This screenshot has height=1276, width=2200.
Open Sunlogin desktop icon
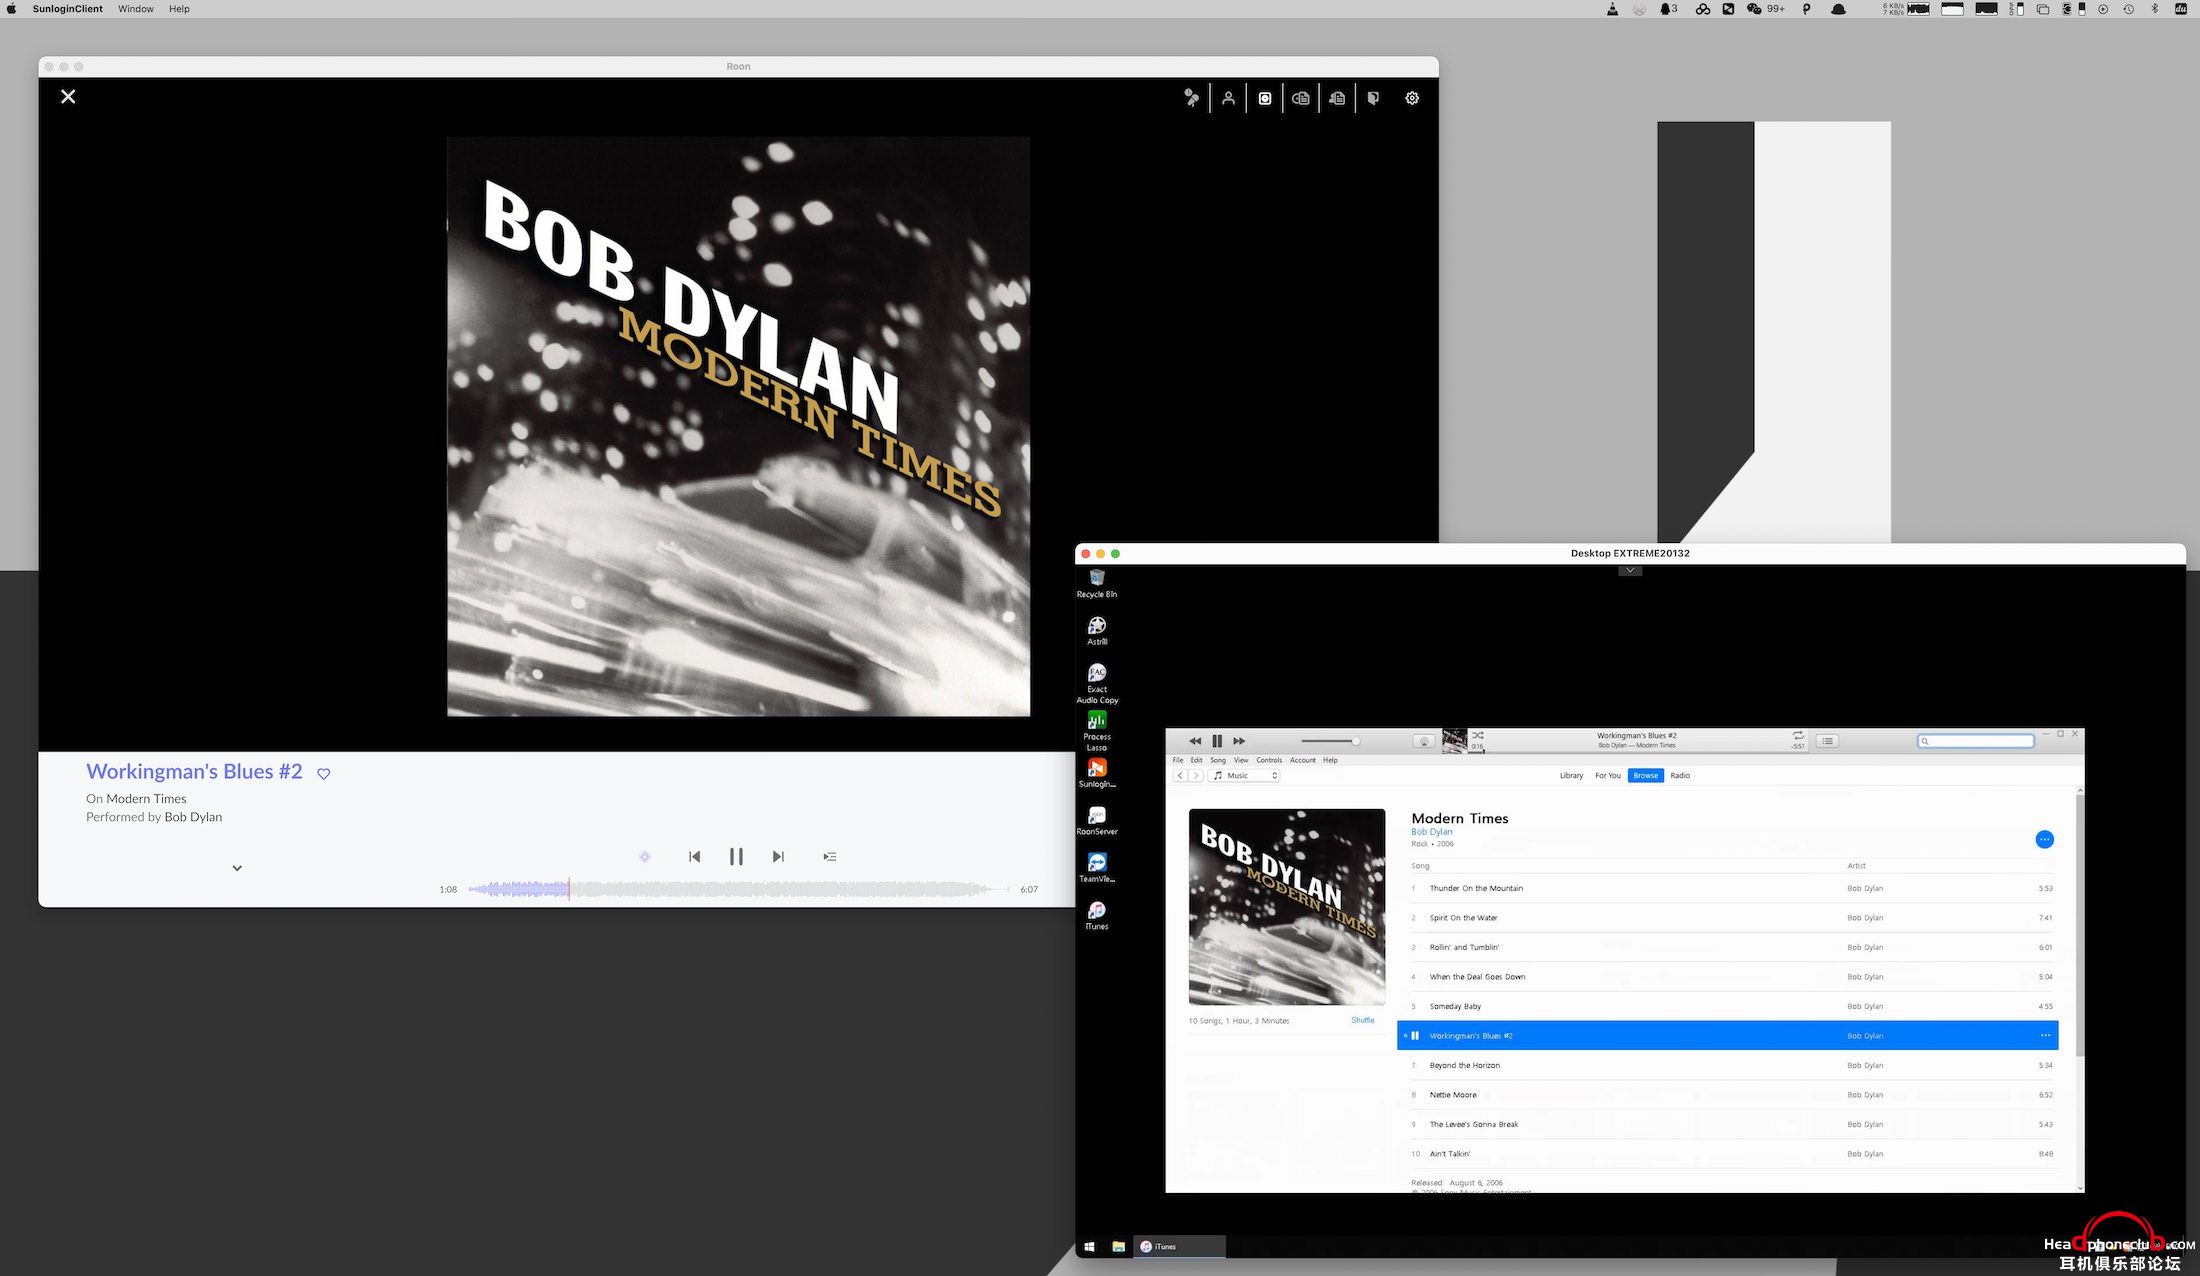pos(1097,773)
